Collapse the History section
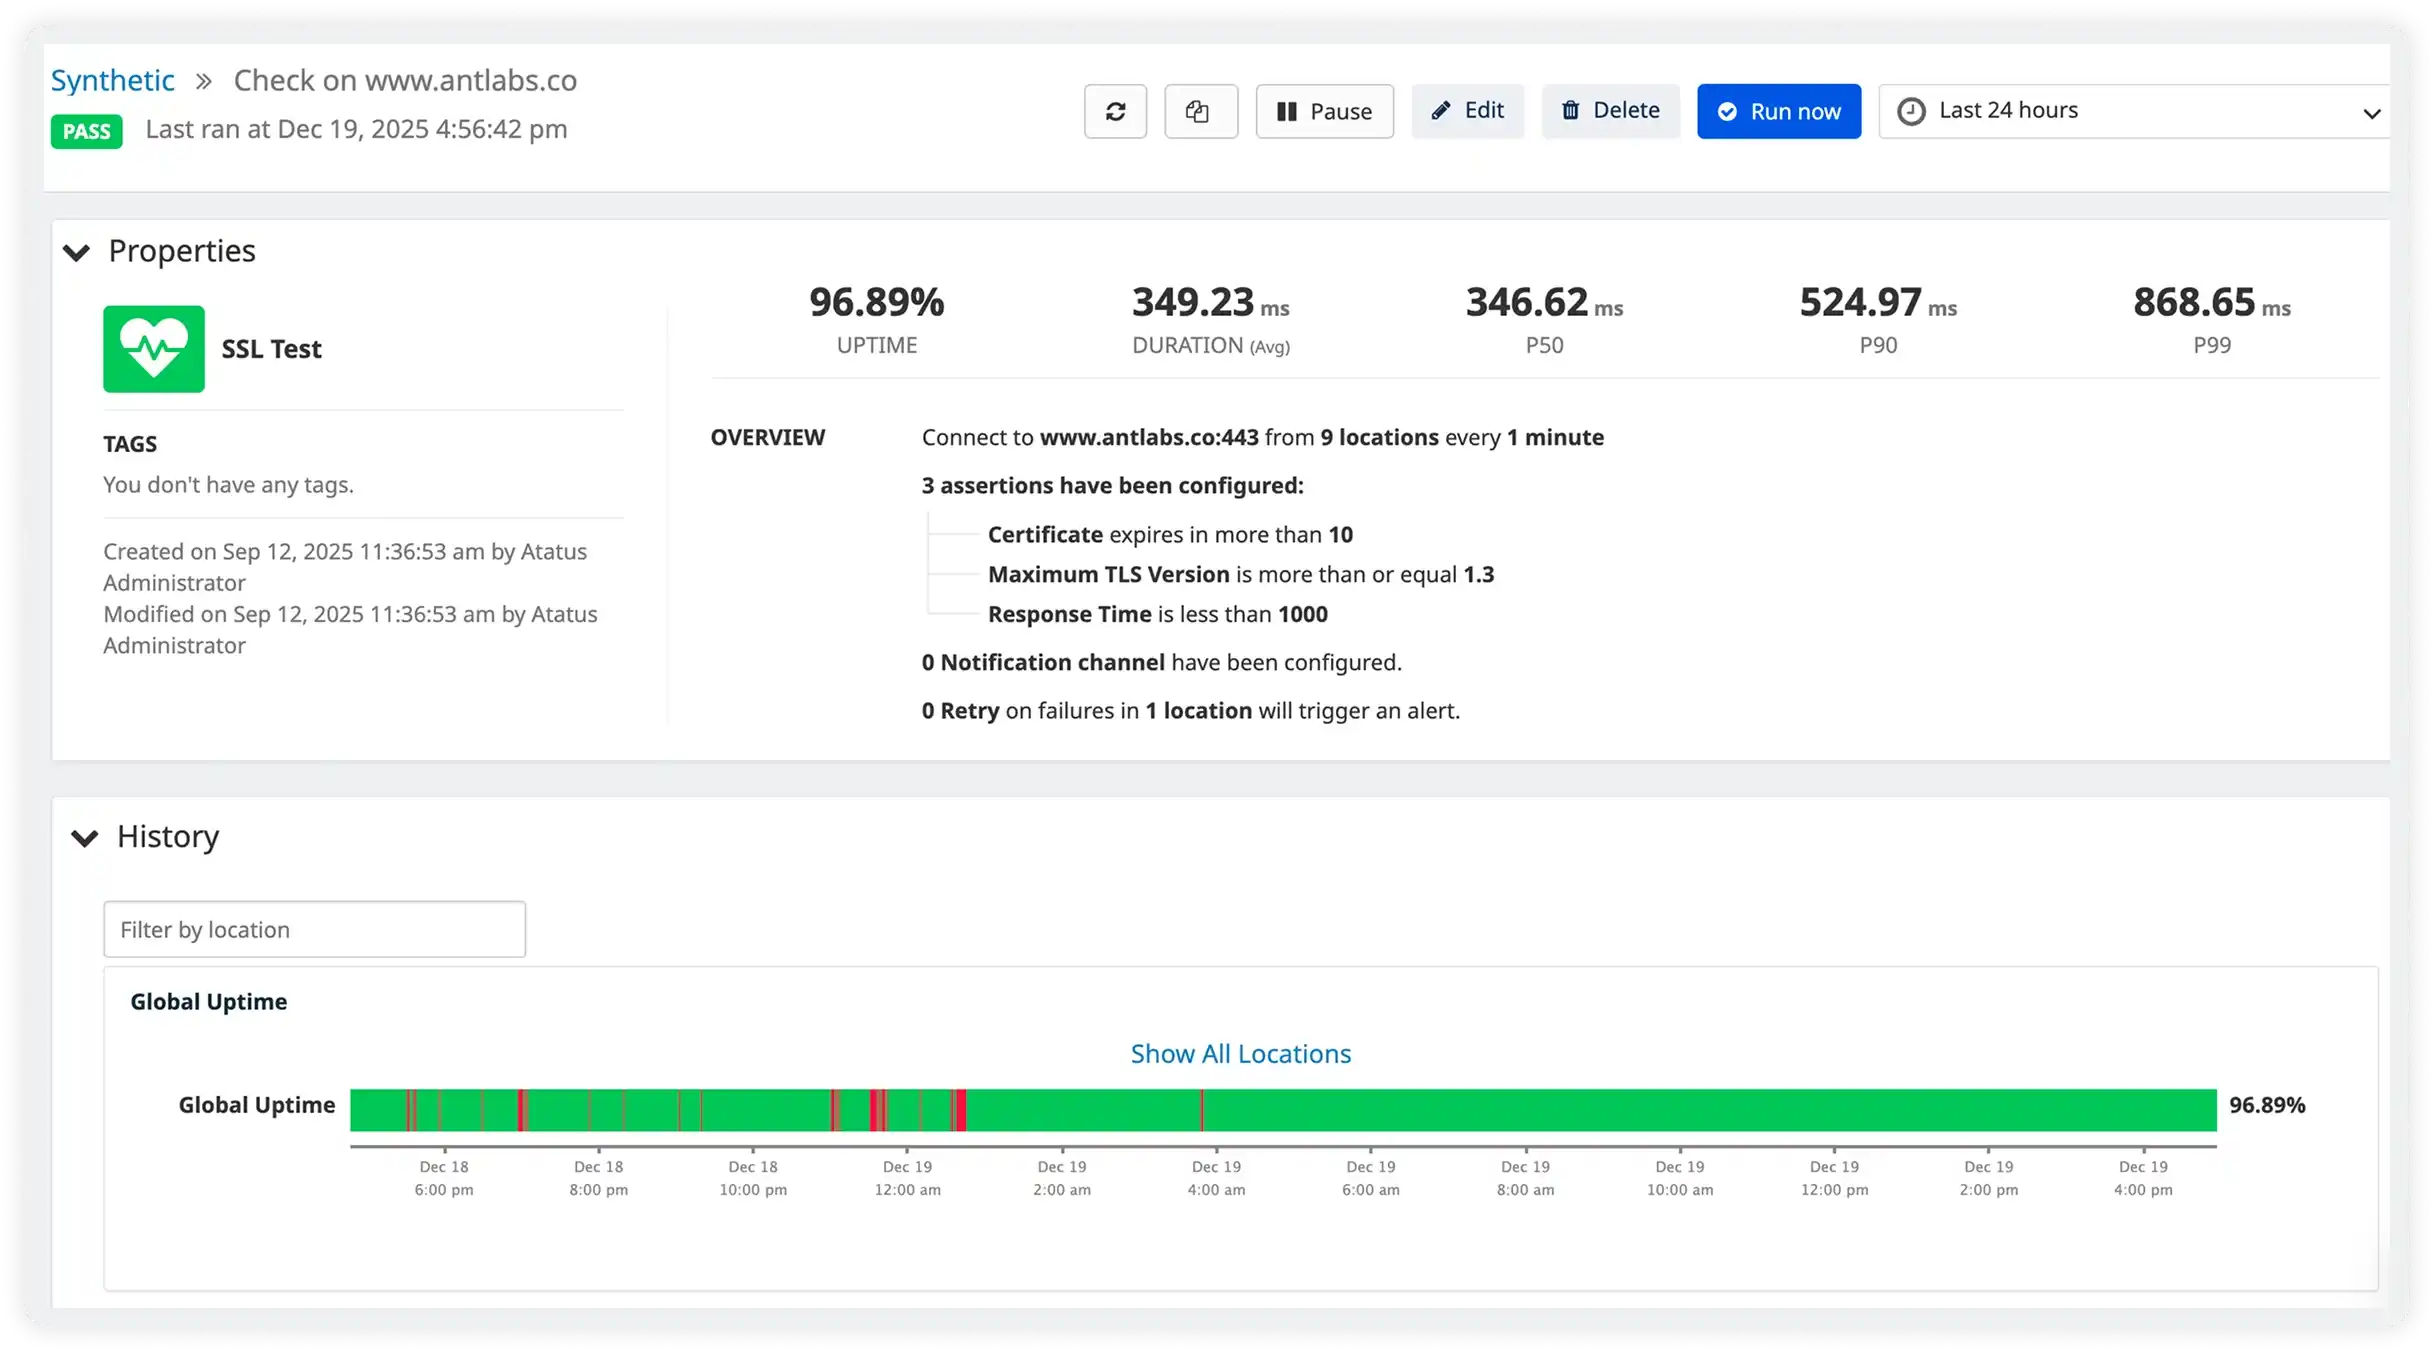Viewport: 2434px width, 1352px height. (x=85, y=837)
